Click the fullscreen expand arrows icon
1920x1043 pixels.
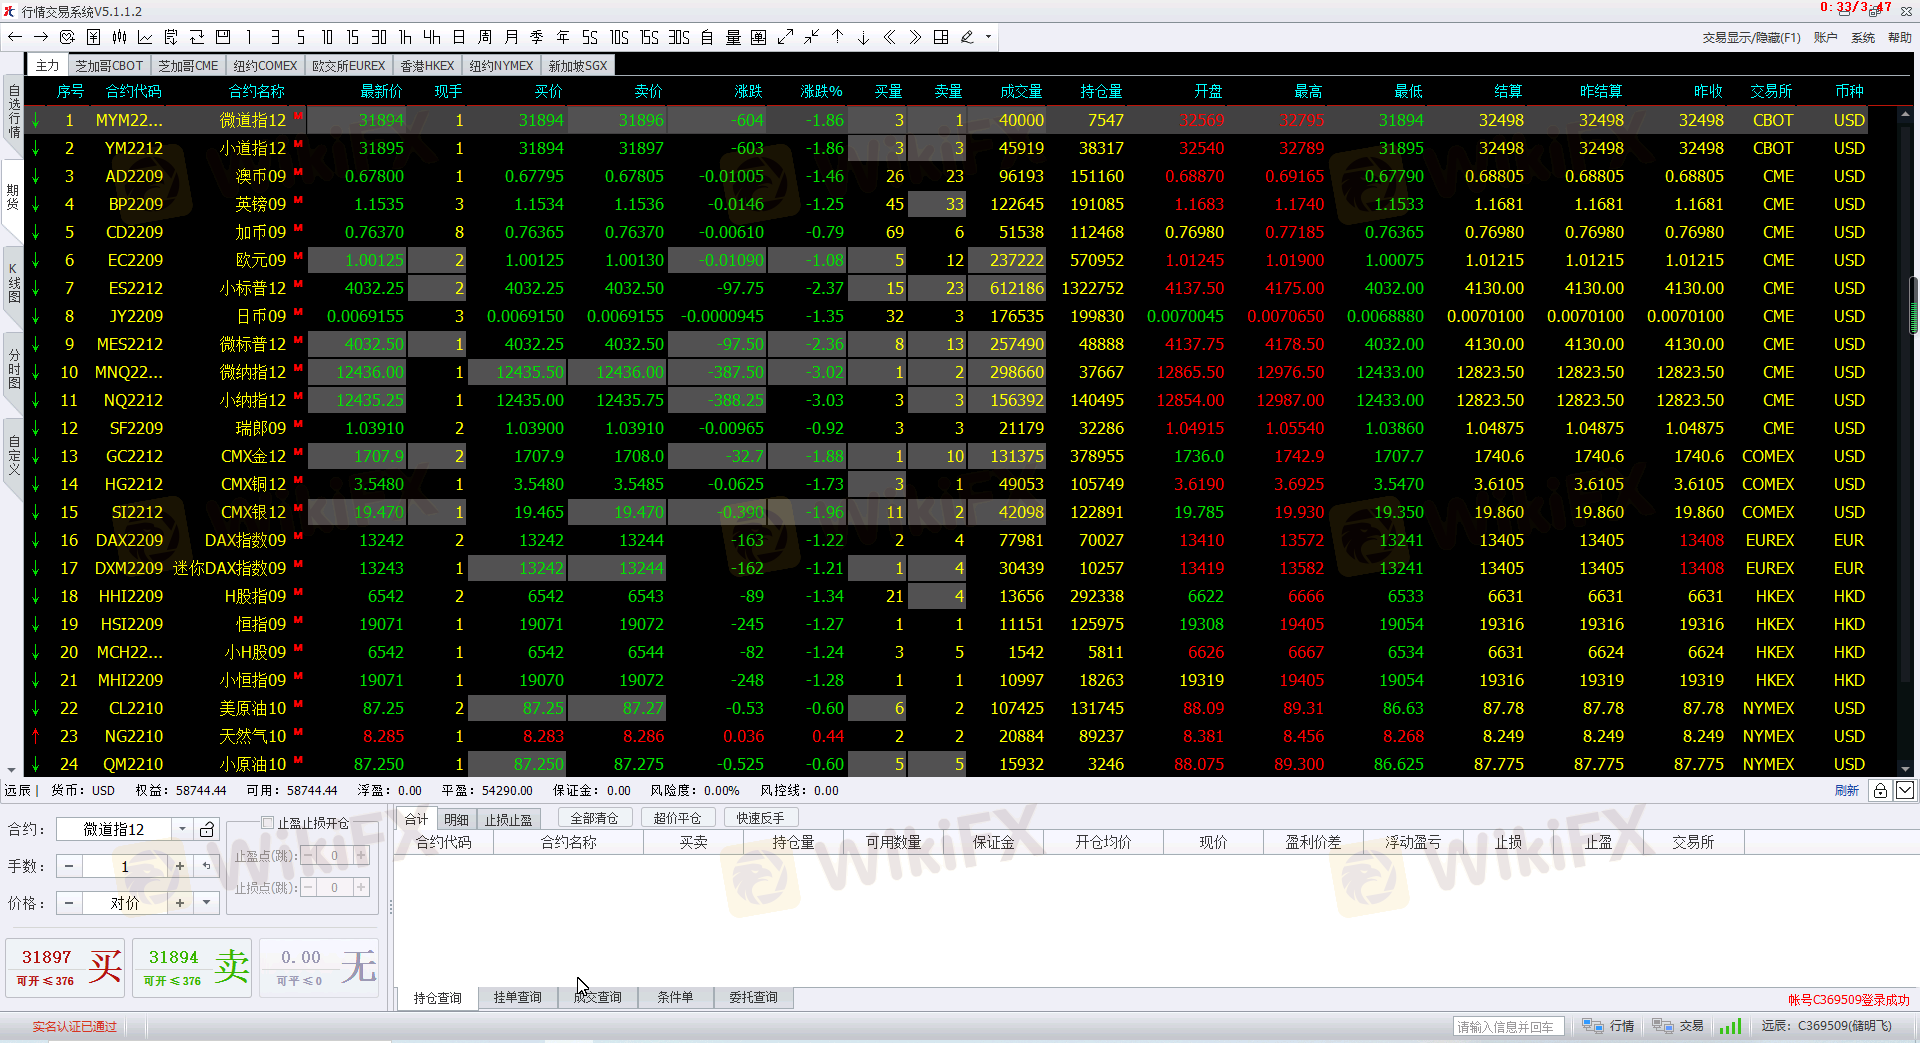[x=785, y=37]
